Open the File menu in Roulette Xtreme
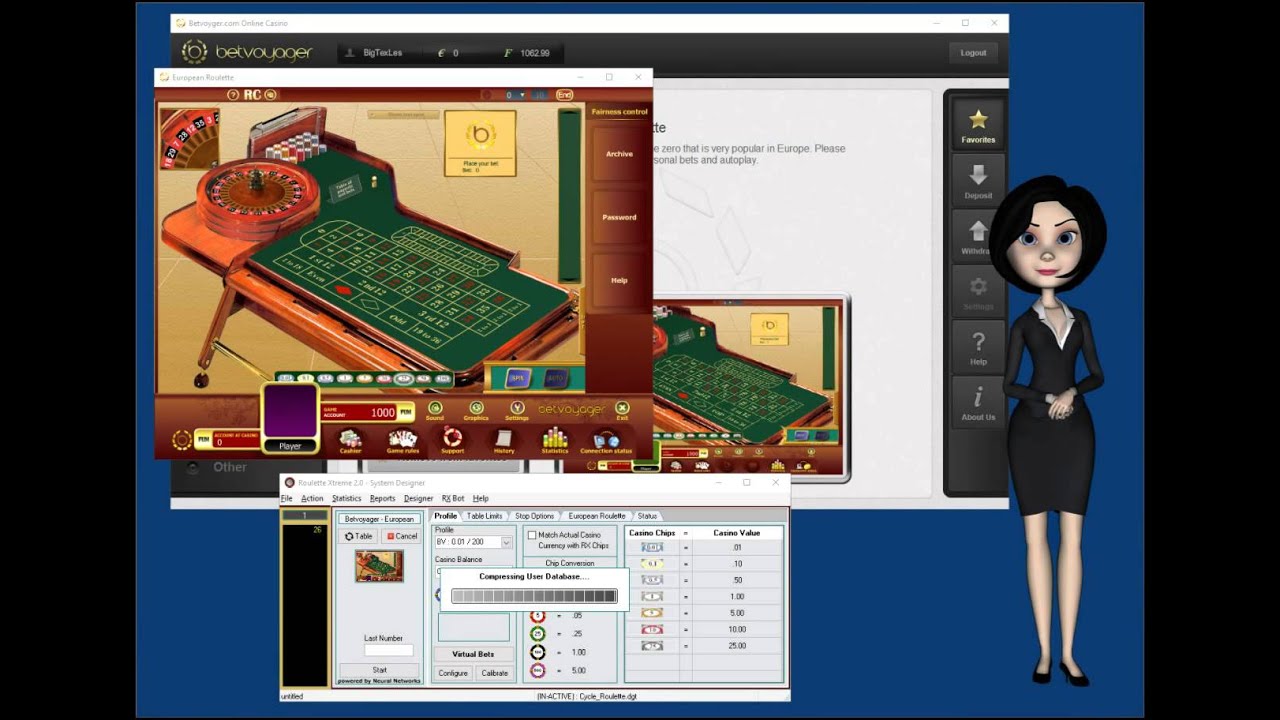1280x720 pixels. point(287,498)
